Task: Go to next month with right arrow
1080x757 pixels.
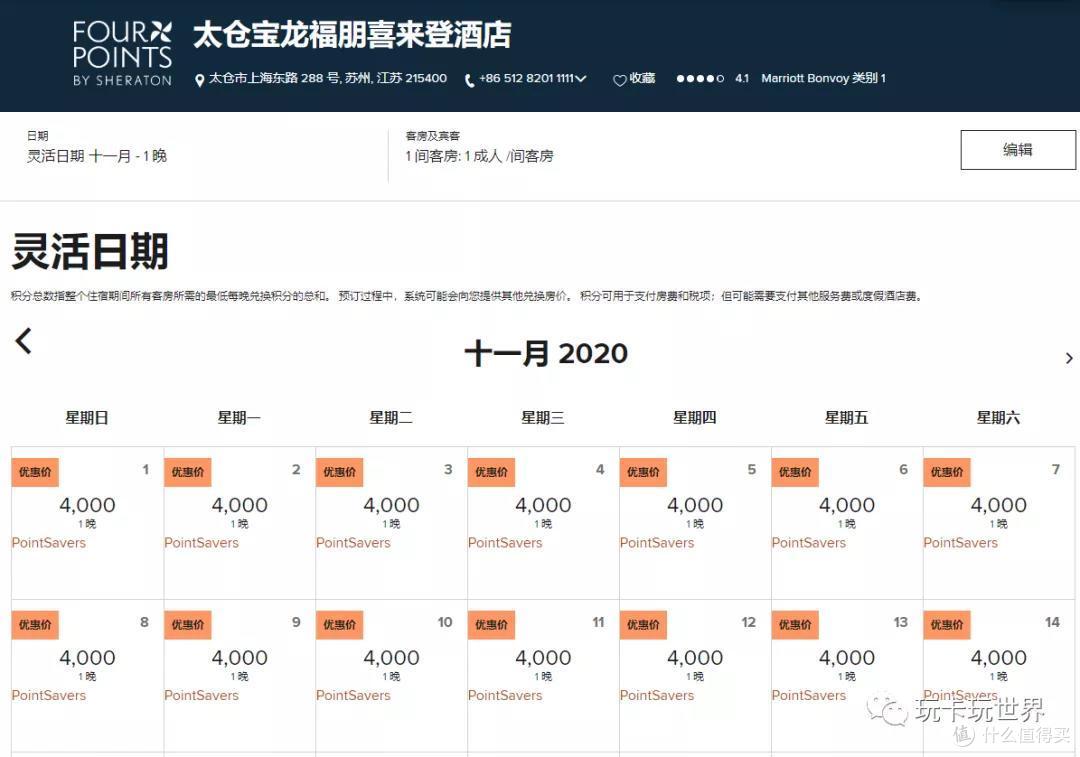Action: [1069, 358]
